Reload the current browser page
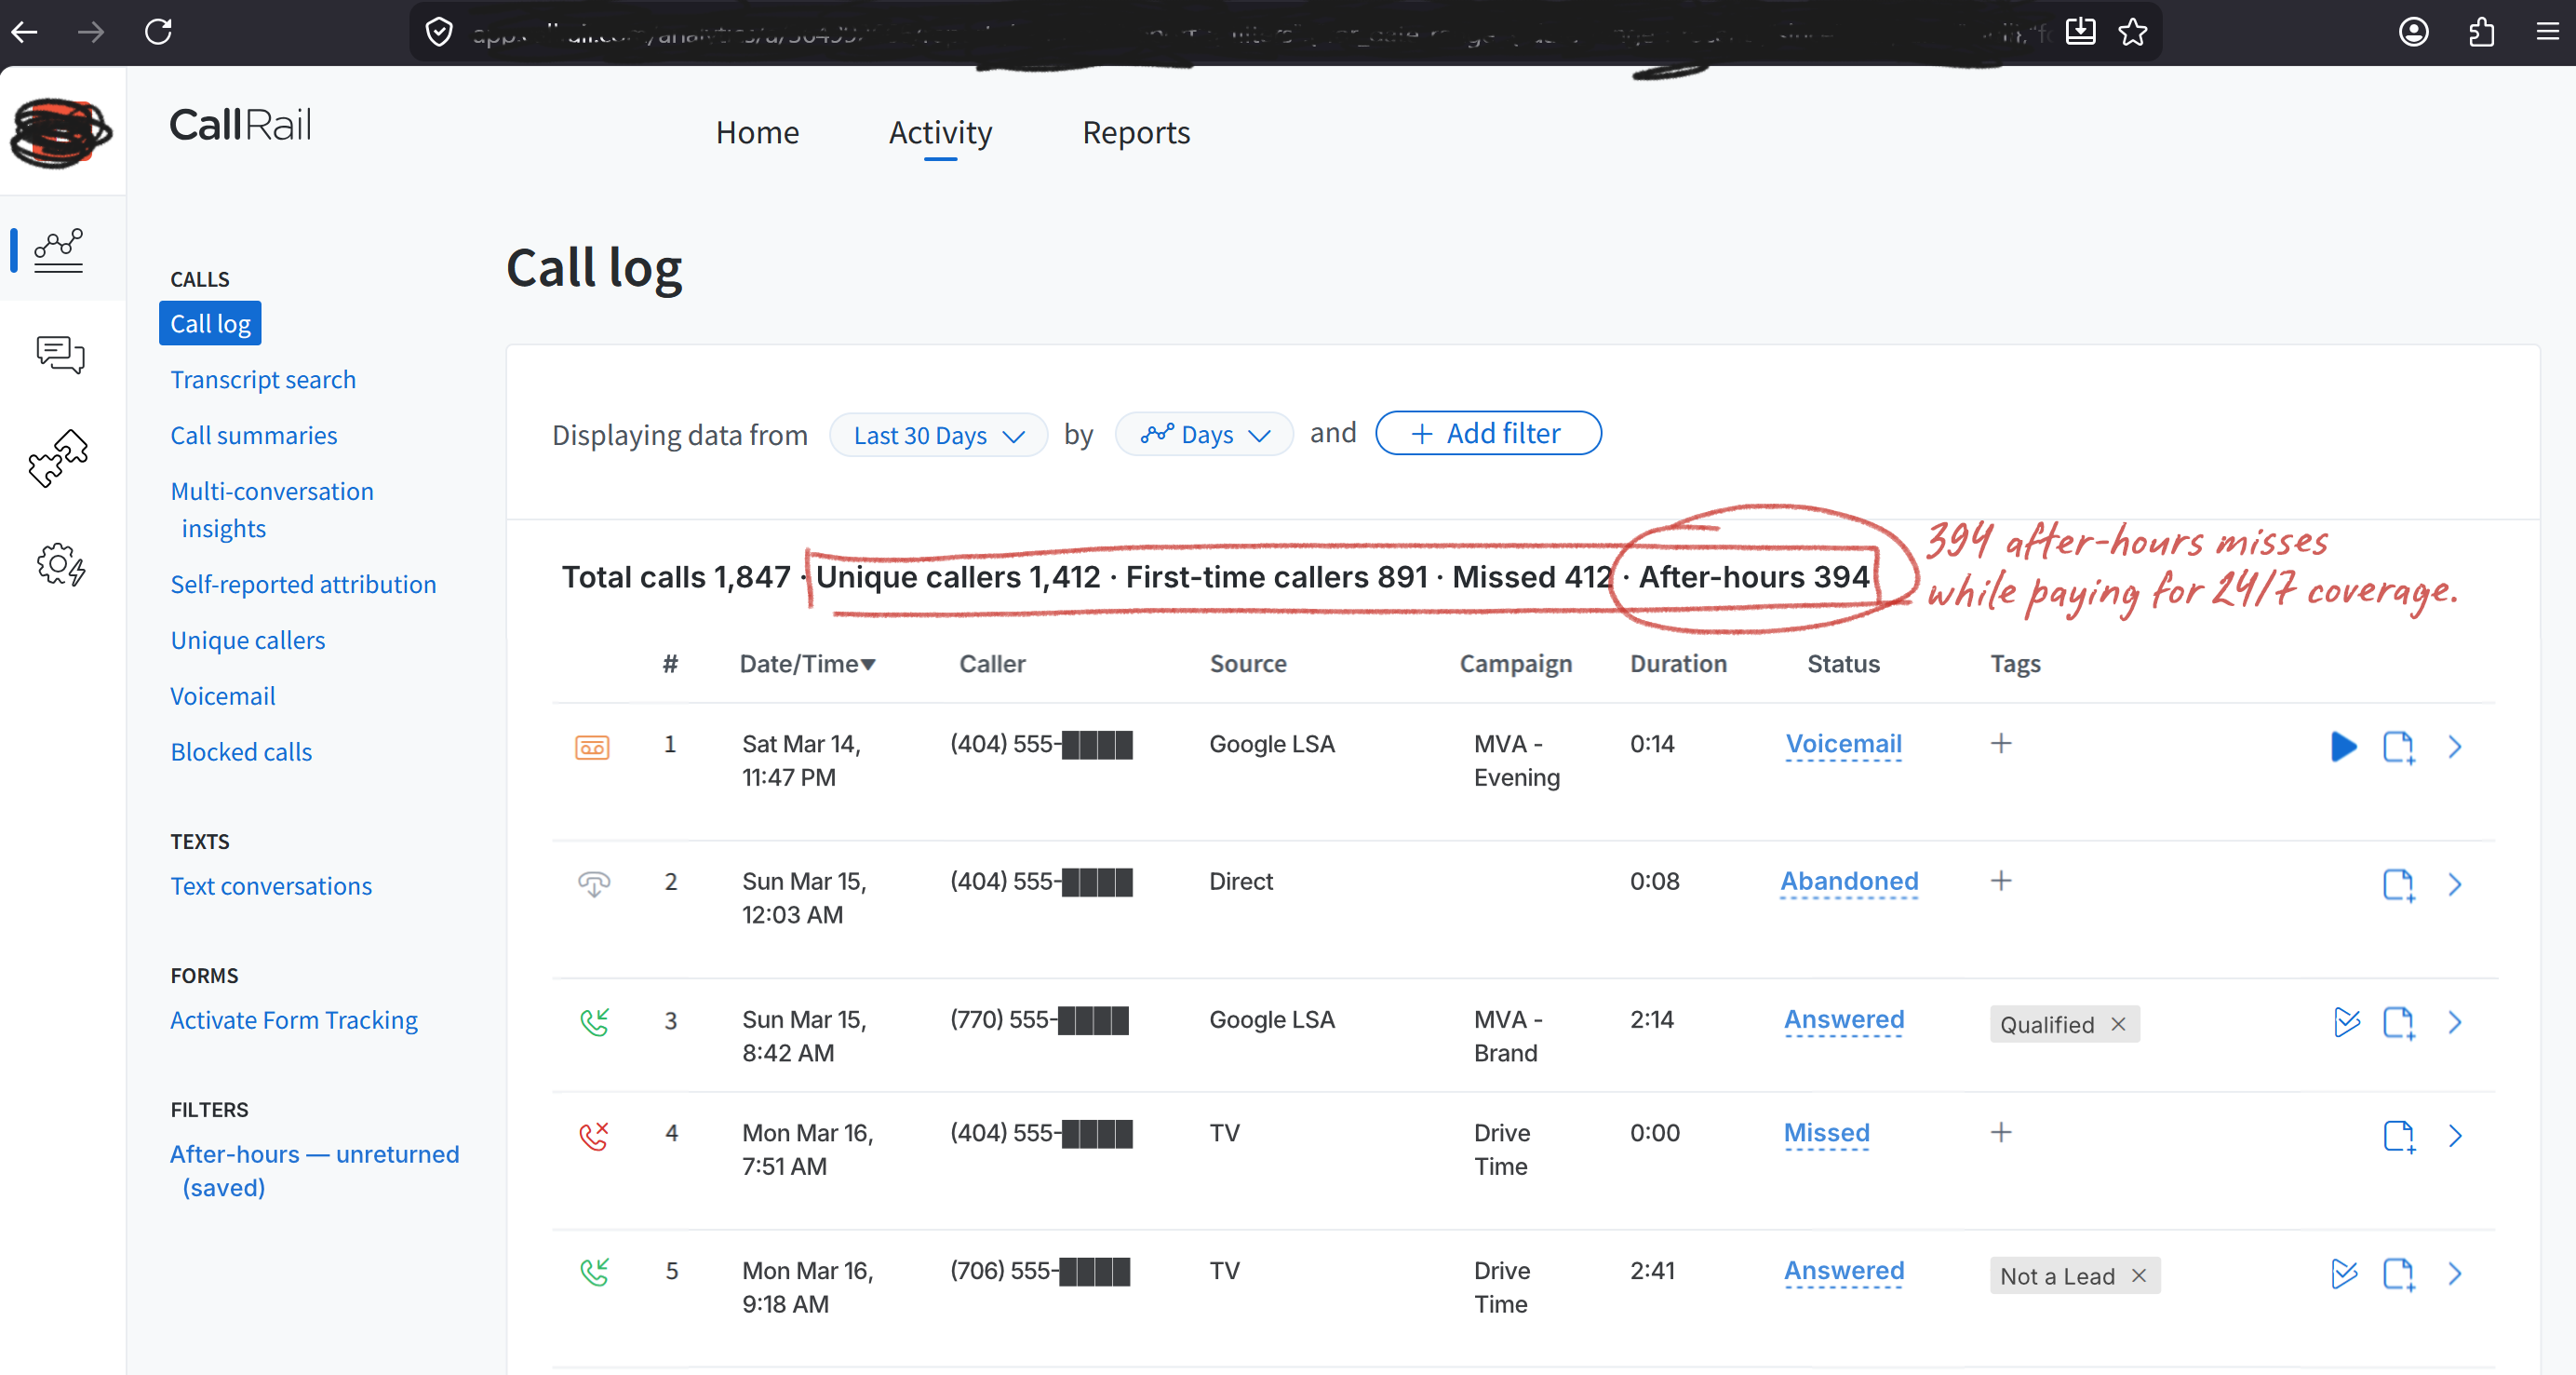Screen dimensions: 2576x1375 [158, 32]
